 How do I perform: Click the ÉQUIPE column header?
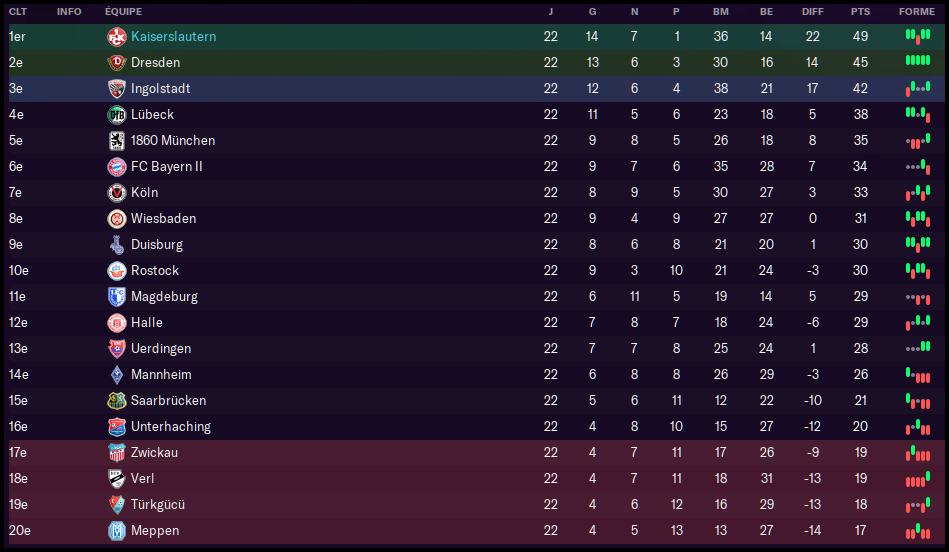pos(123,11)
